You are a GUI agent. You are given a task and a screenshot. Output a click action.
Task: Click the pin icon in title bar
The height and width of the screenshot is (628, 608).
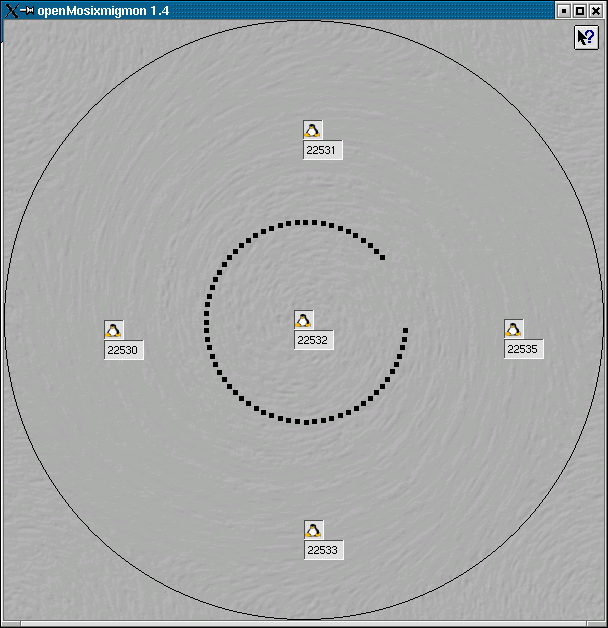[27, 10]
